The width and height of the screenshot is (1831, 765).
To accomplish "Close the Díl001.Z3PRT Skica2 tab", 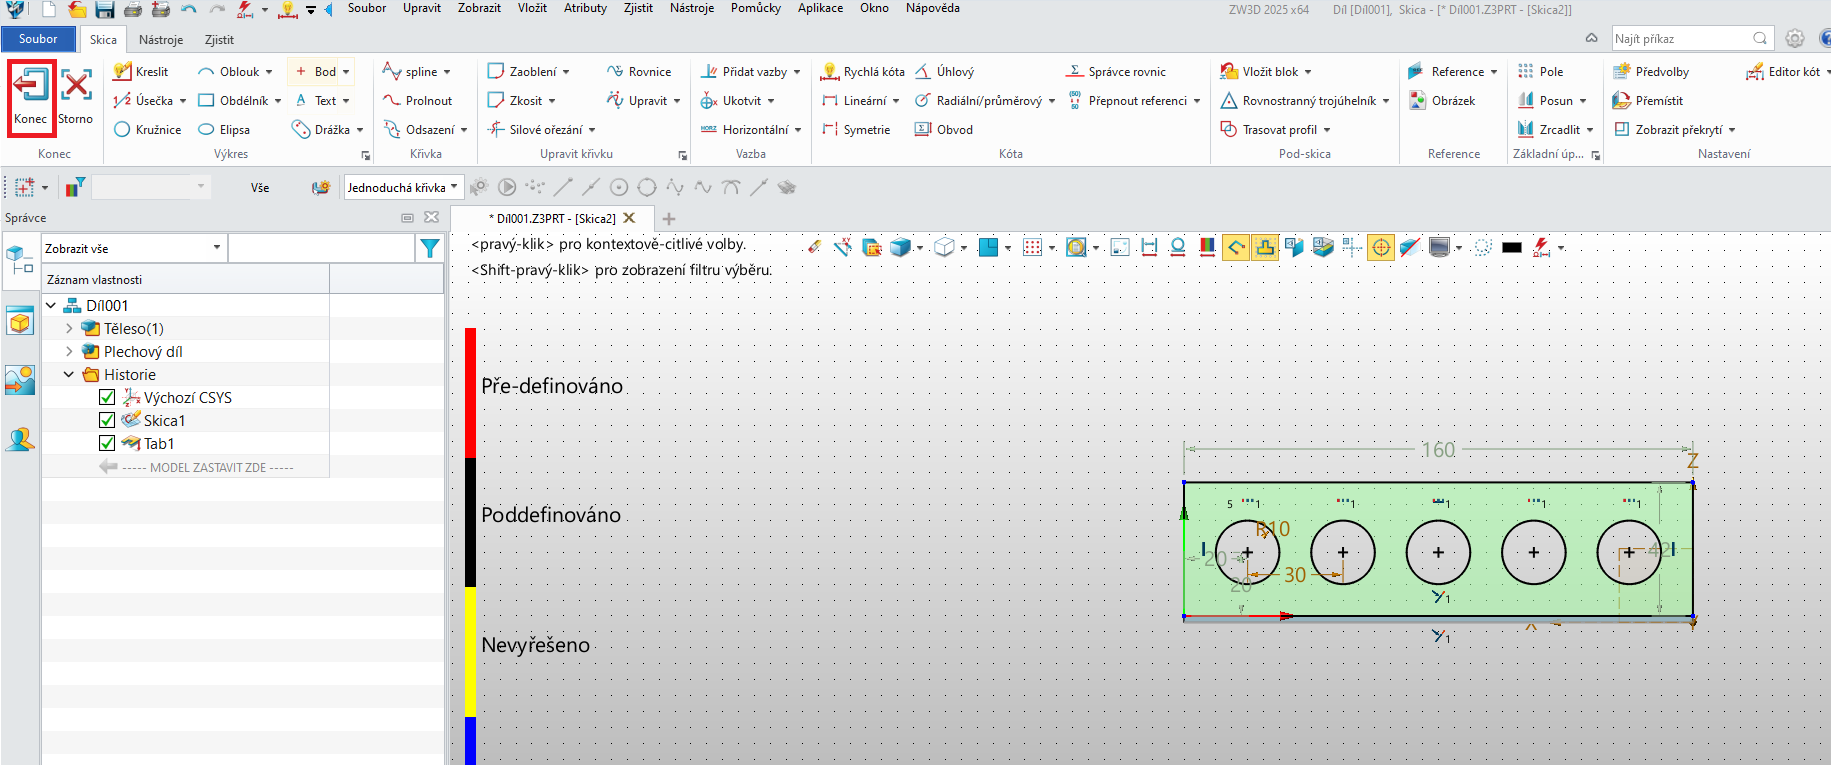I will click(x=629, y=218).
